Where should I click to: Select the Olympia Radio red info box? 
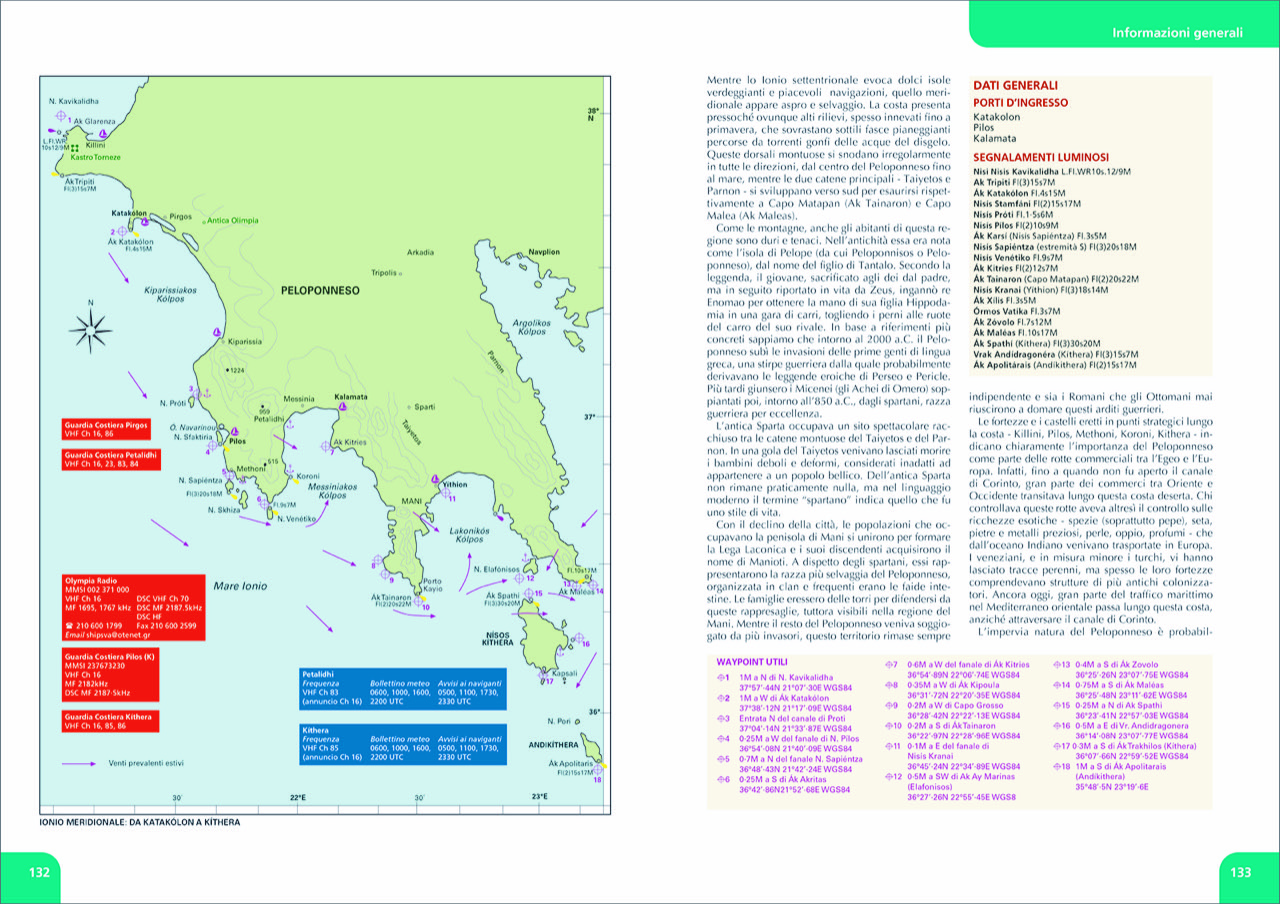tap(133, 607)
